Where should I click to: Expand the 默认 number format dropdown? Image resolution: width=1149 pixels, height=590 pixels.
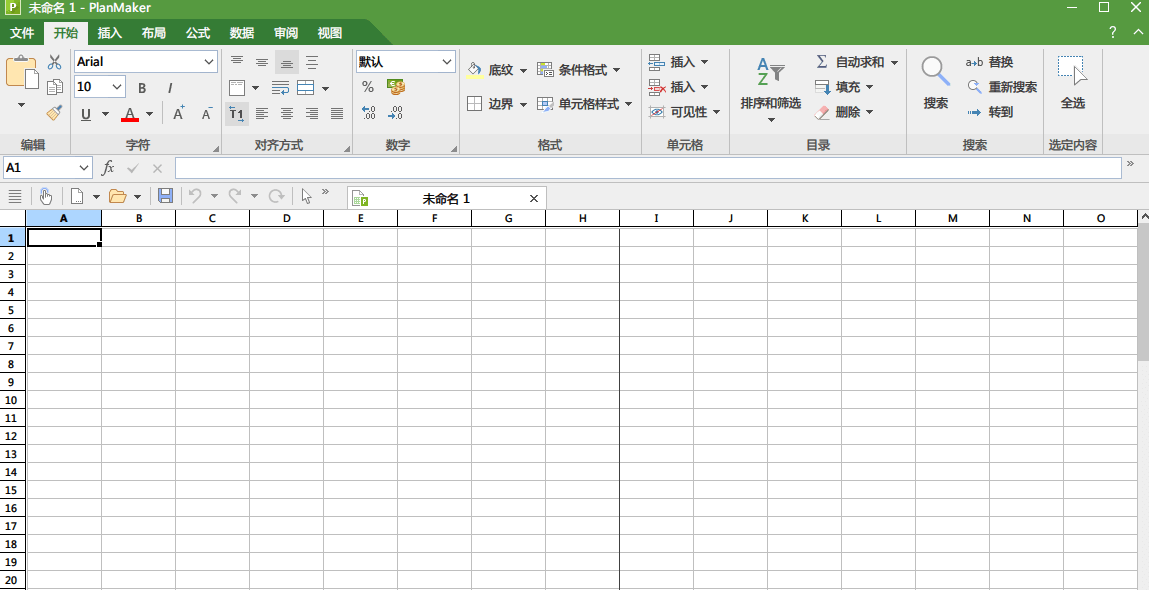[x=446, y=62]
